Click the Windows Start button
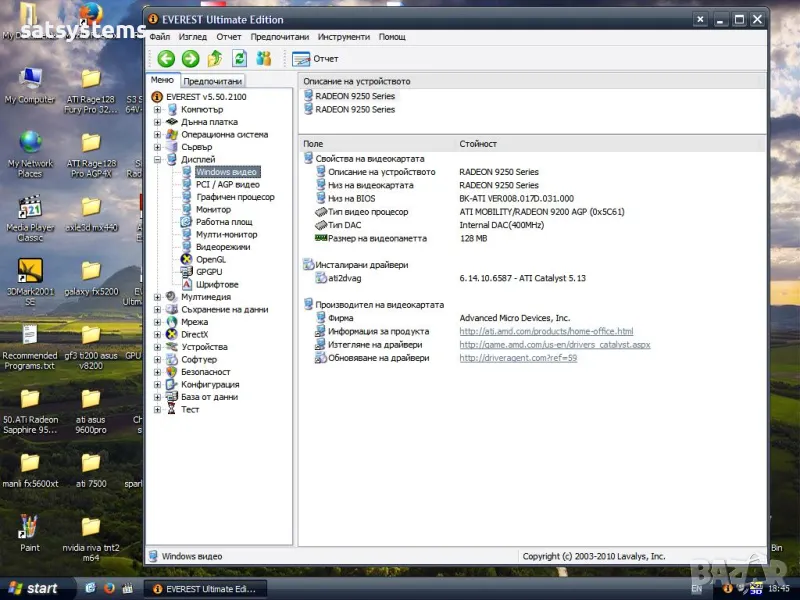This screenshot has height=600, width=800. pyautogui.click(x=31, y=588)
